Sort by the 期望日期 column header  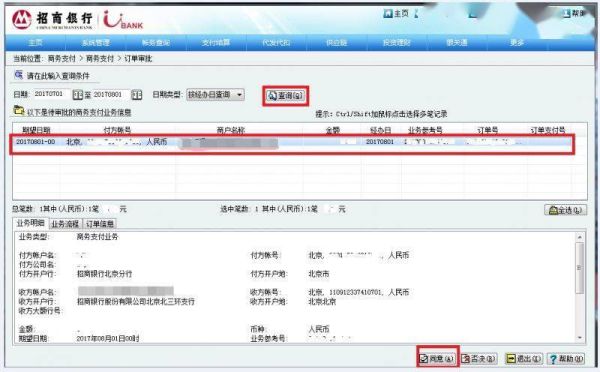coord(36,130)
